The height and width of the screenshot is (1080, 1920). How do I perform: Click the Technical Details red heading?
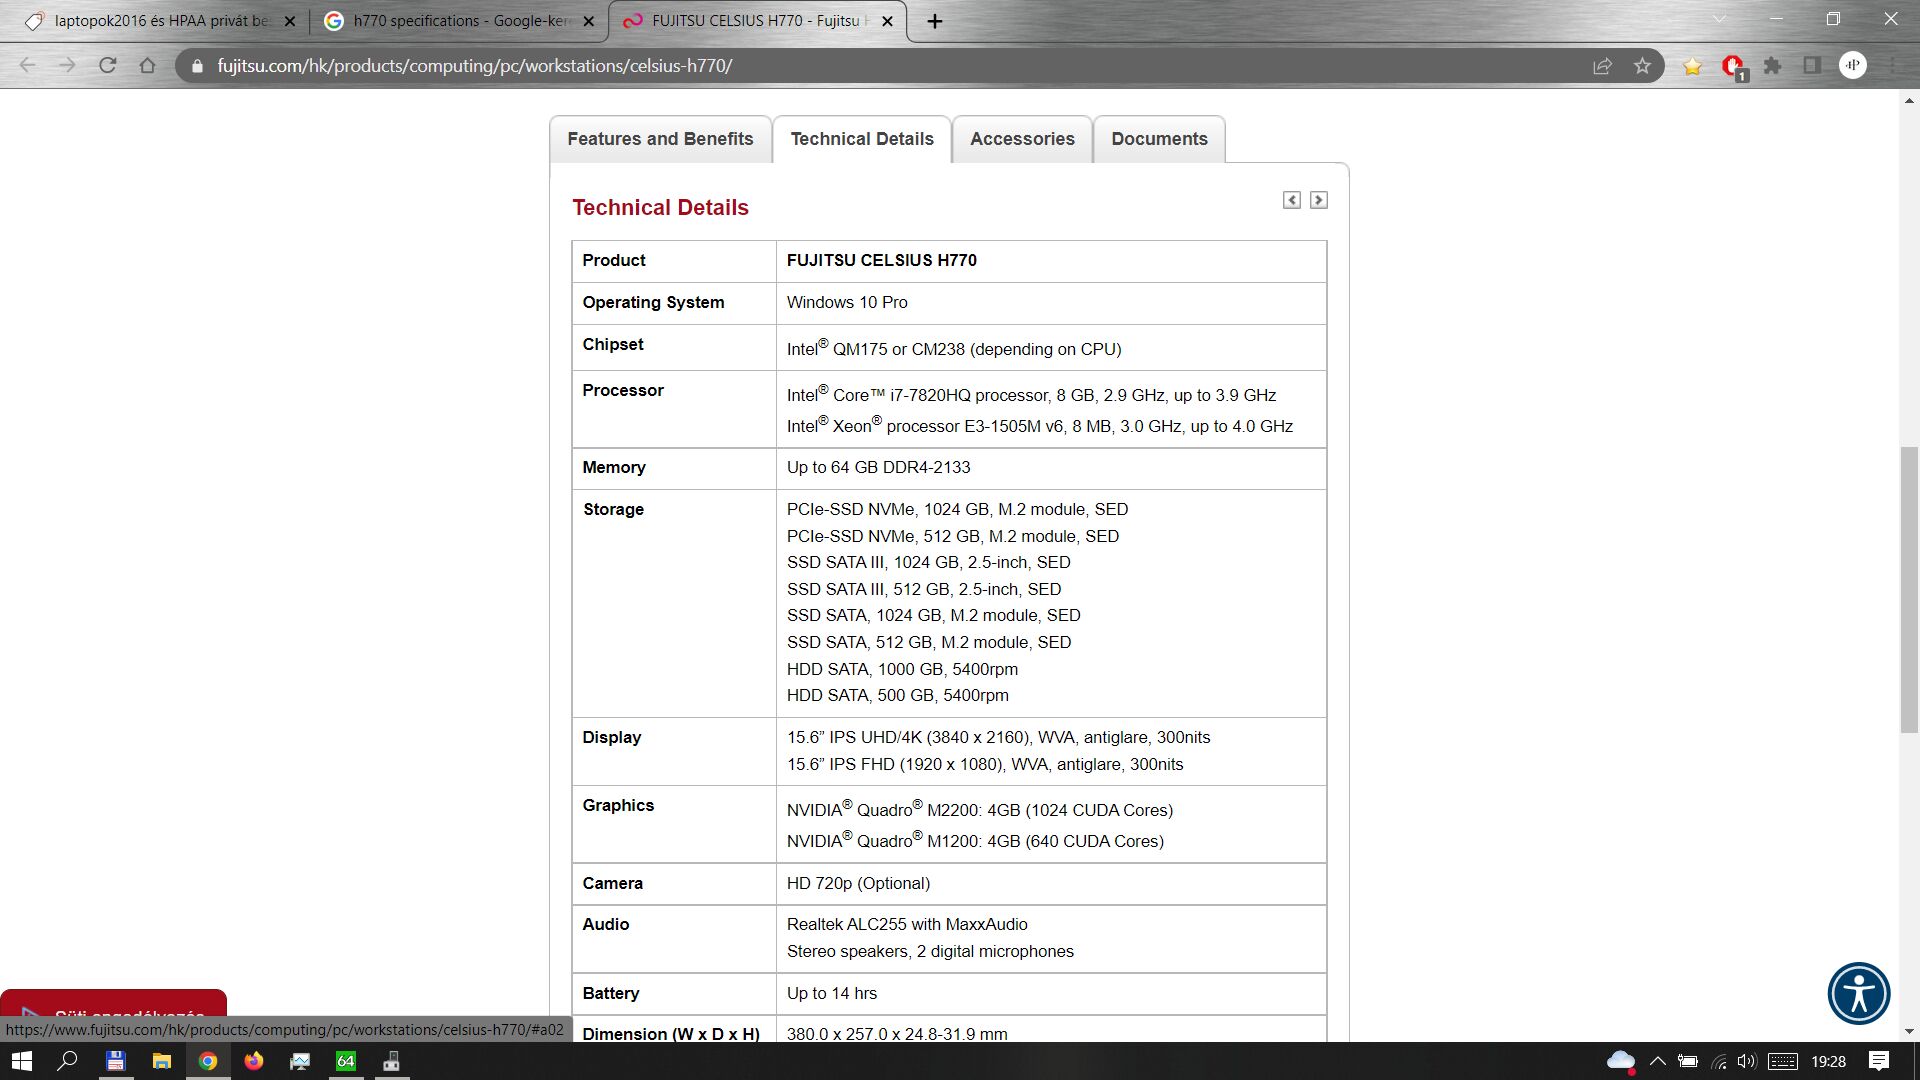(660, 207)
